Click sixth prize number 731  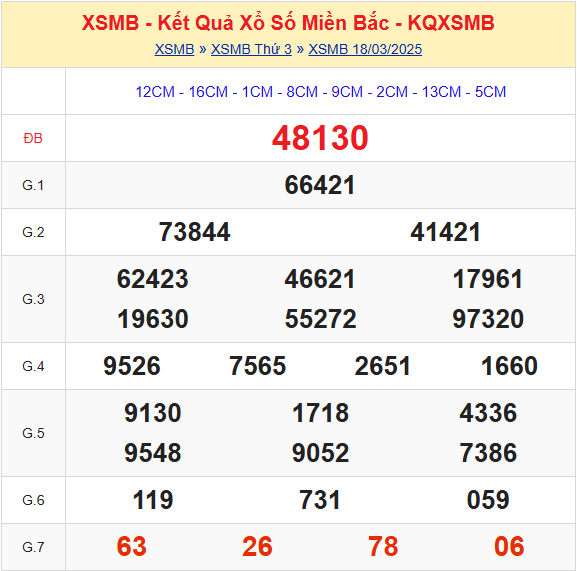coord(320,500)
